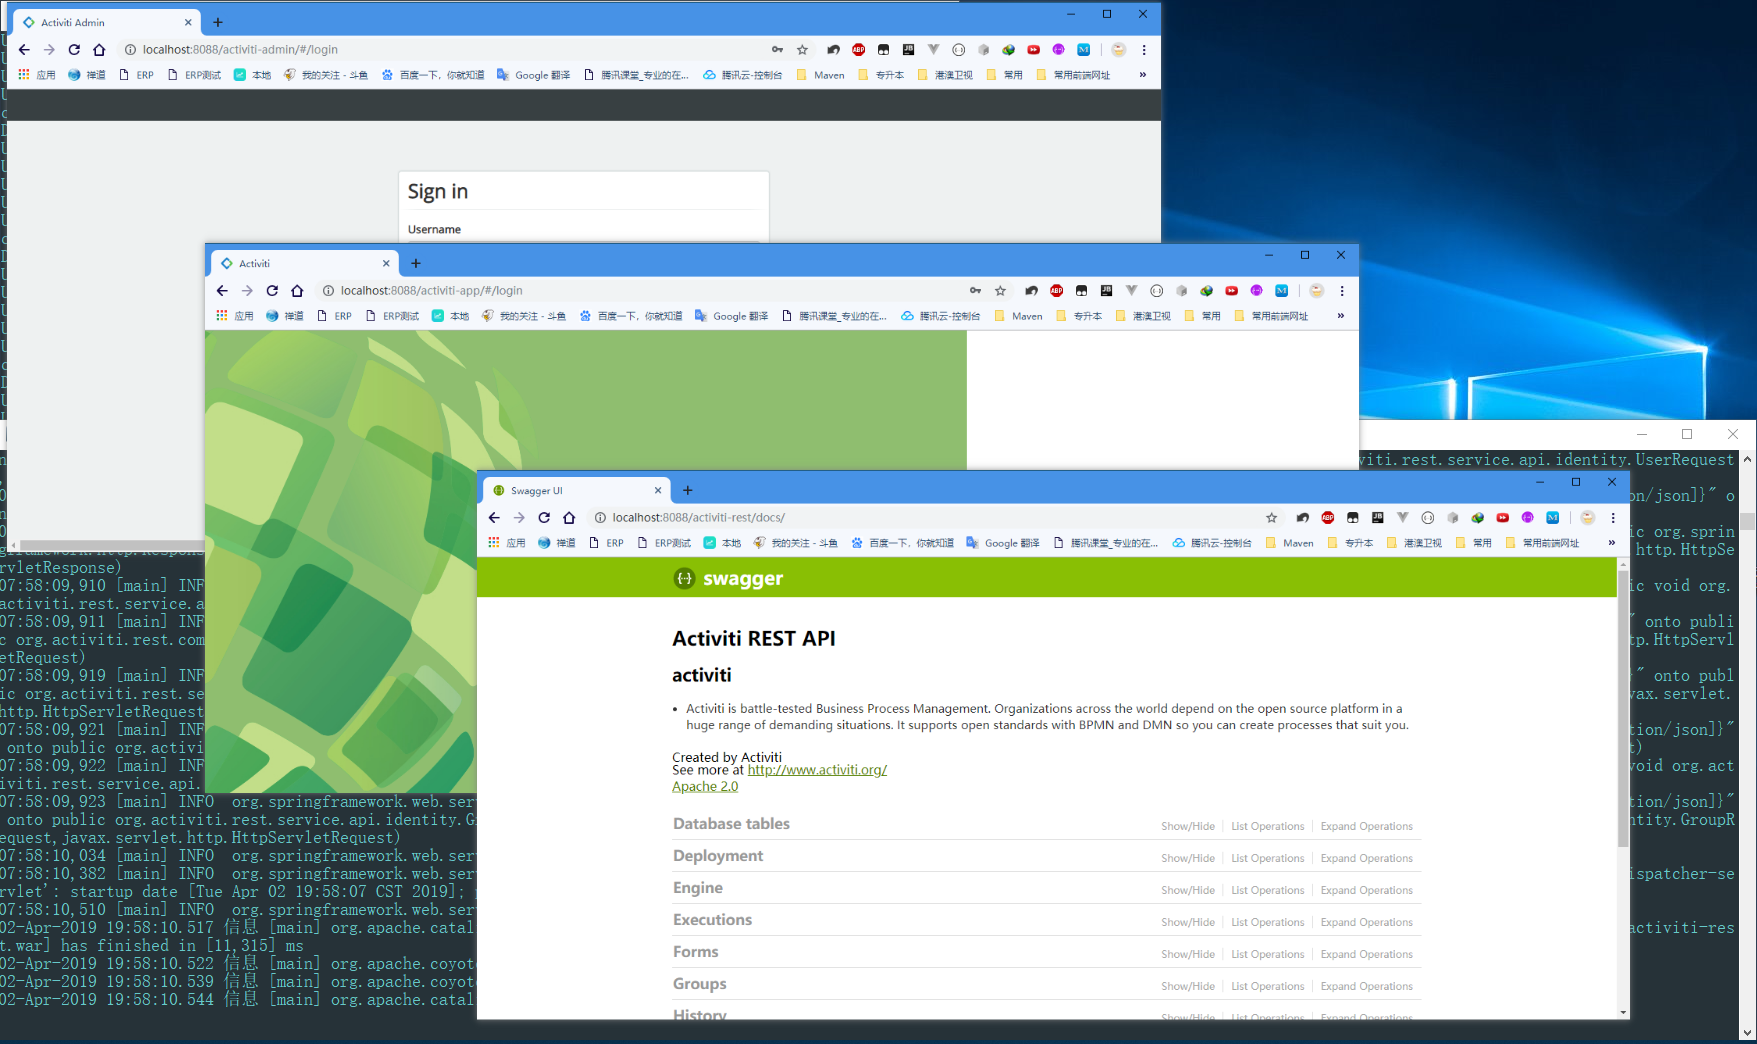The height and width of the screenshot is (1044, 1757).
Task: Open Chrome menu in Activiti Admin window
Action: click(x=1144, y=49)
